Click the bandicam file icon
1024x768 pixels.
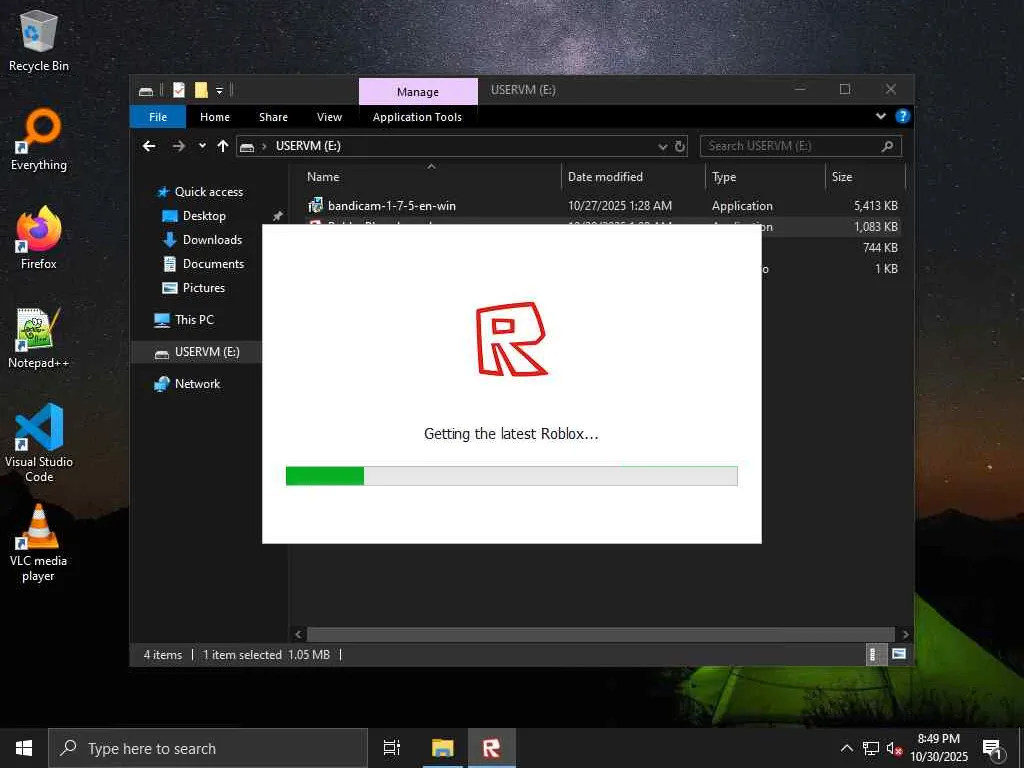315,206
